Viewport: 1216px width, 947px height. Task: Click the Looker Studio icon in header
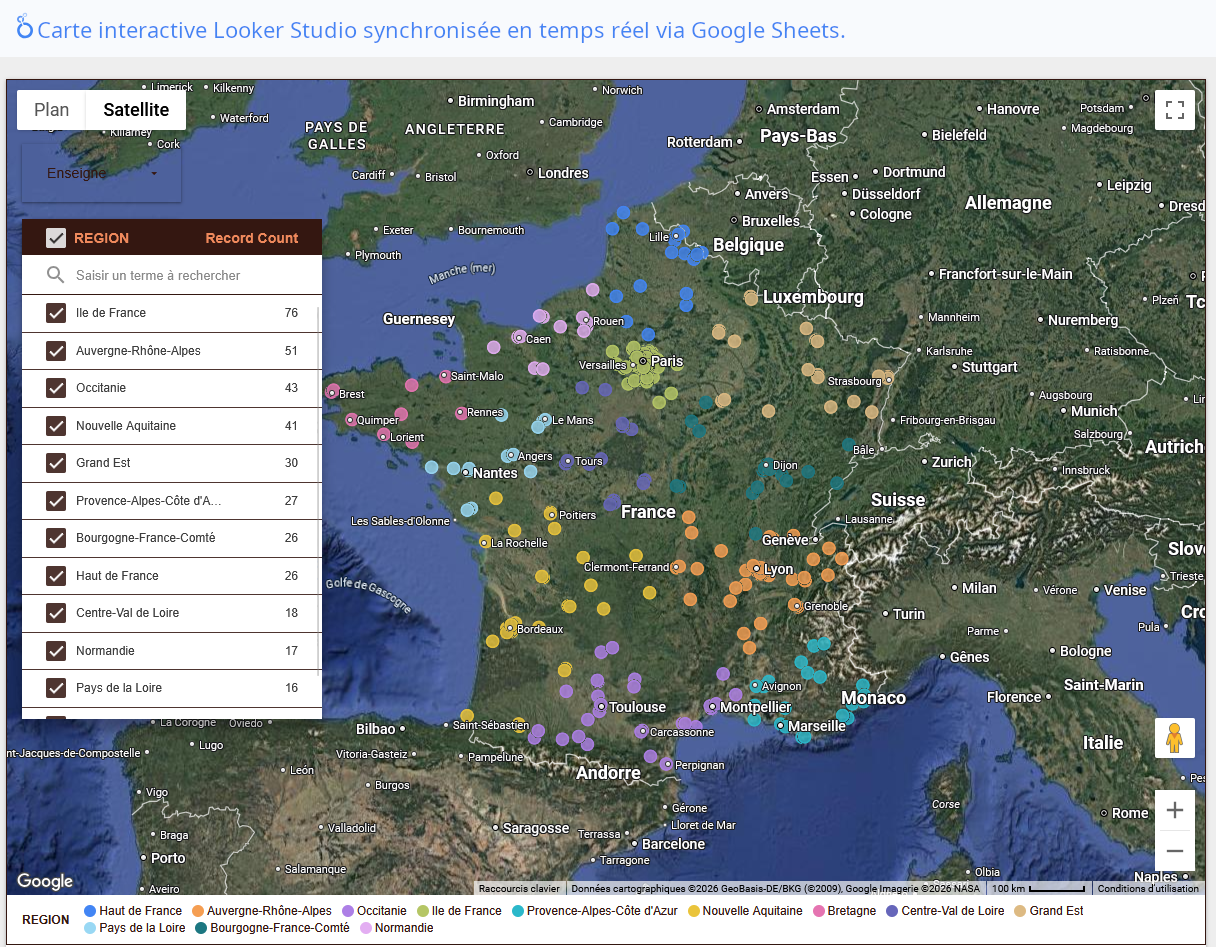click(x=25, y=28)
